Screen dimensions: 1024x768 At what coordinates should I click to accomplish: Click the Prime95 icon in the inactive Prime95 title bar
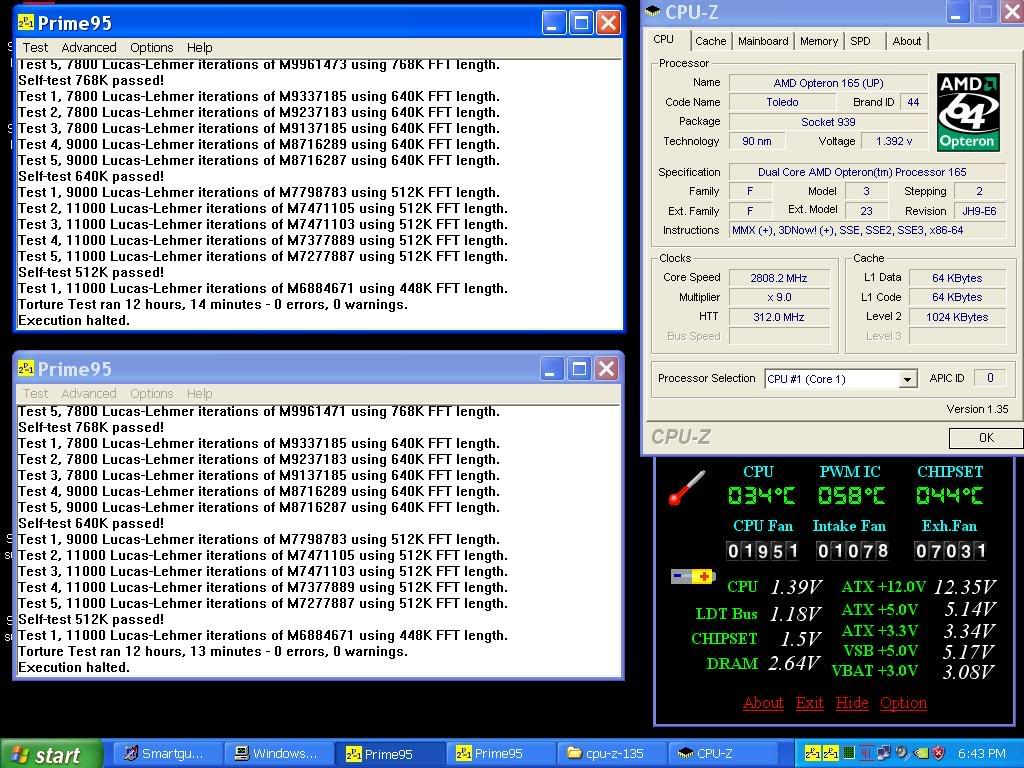(x=26, y=369)
